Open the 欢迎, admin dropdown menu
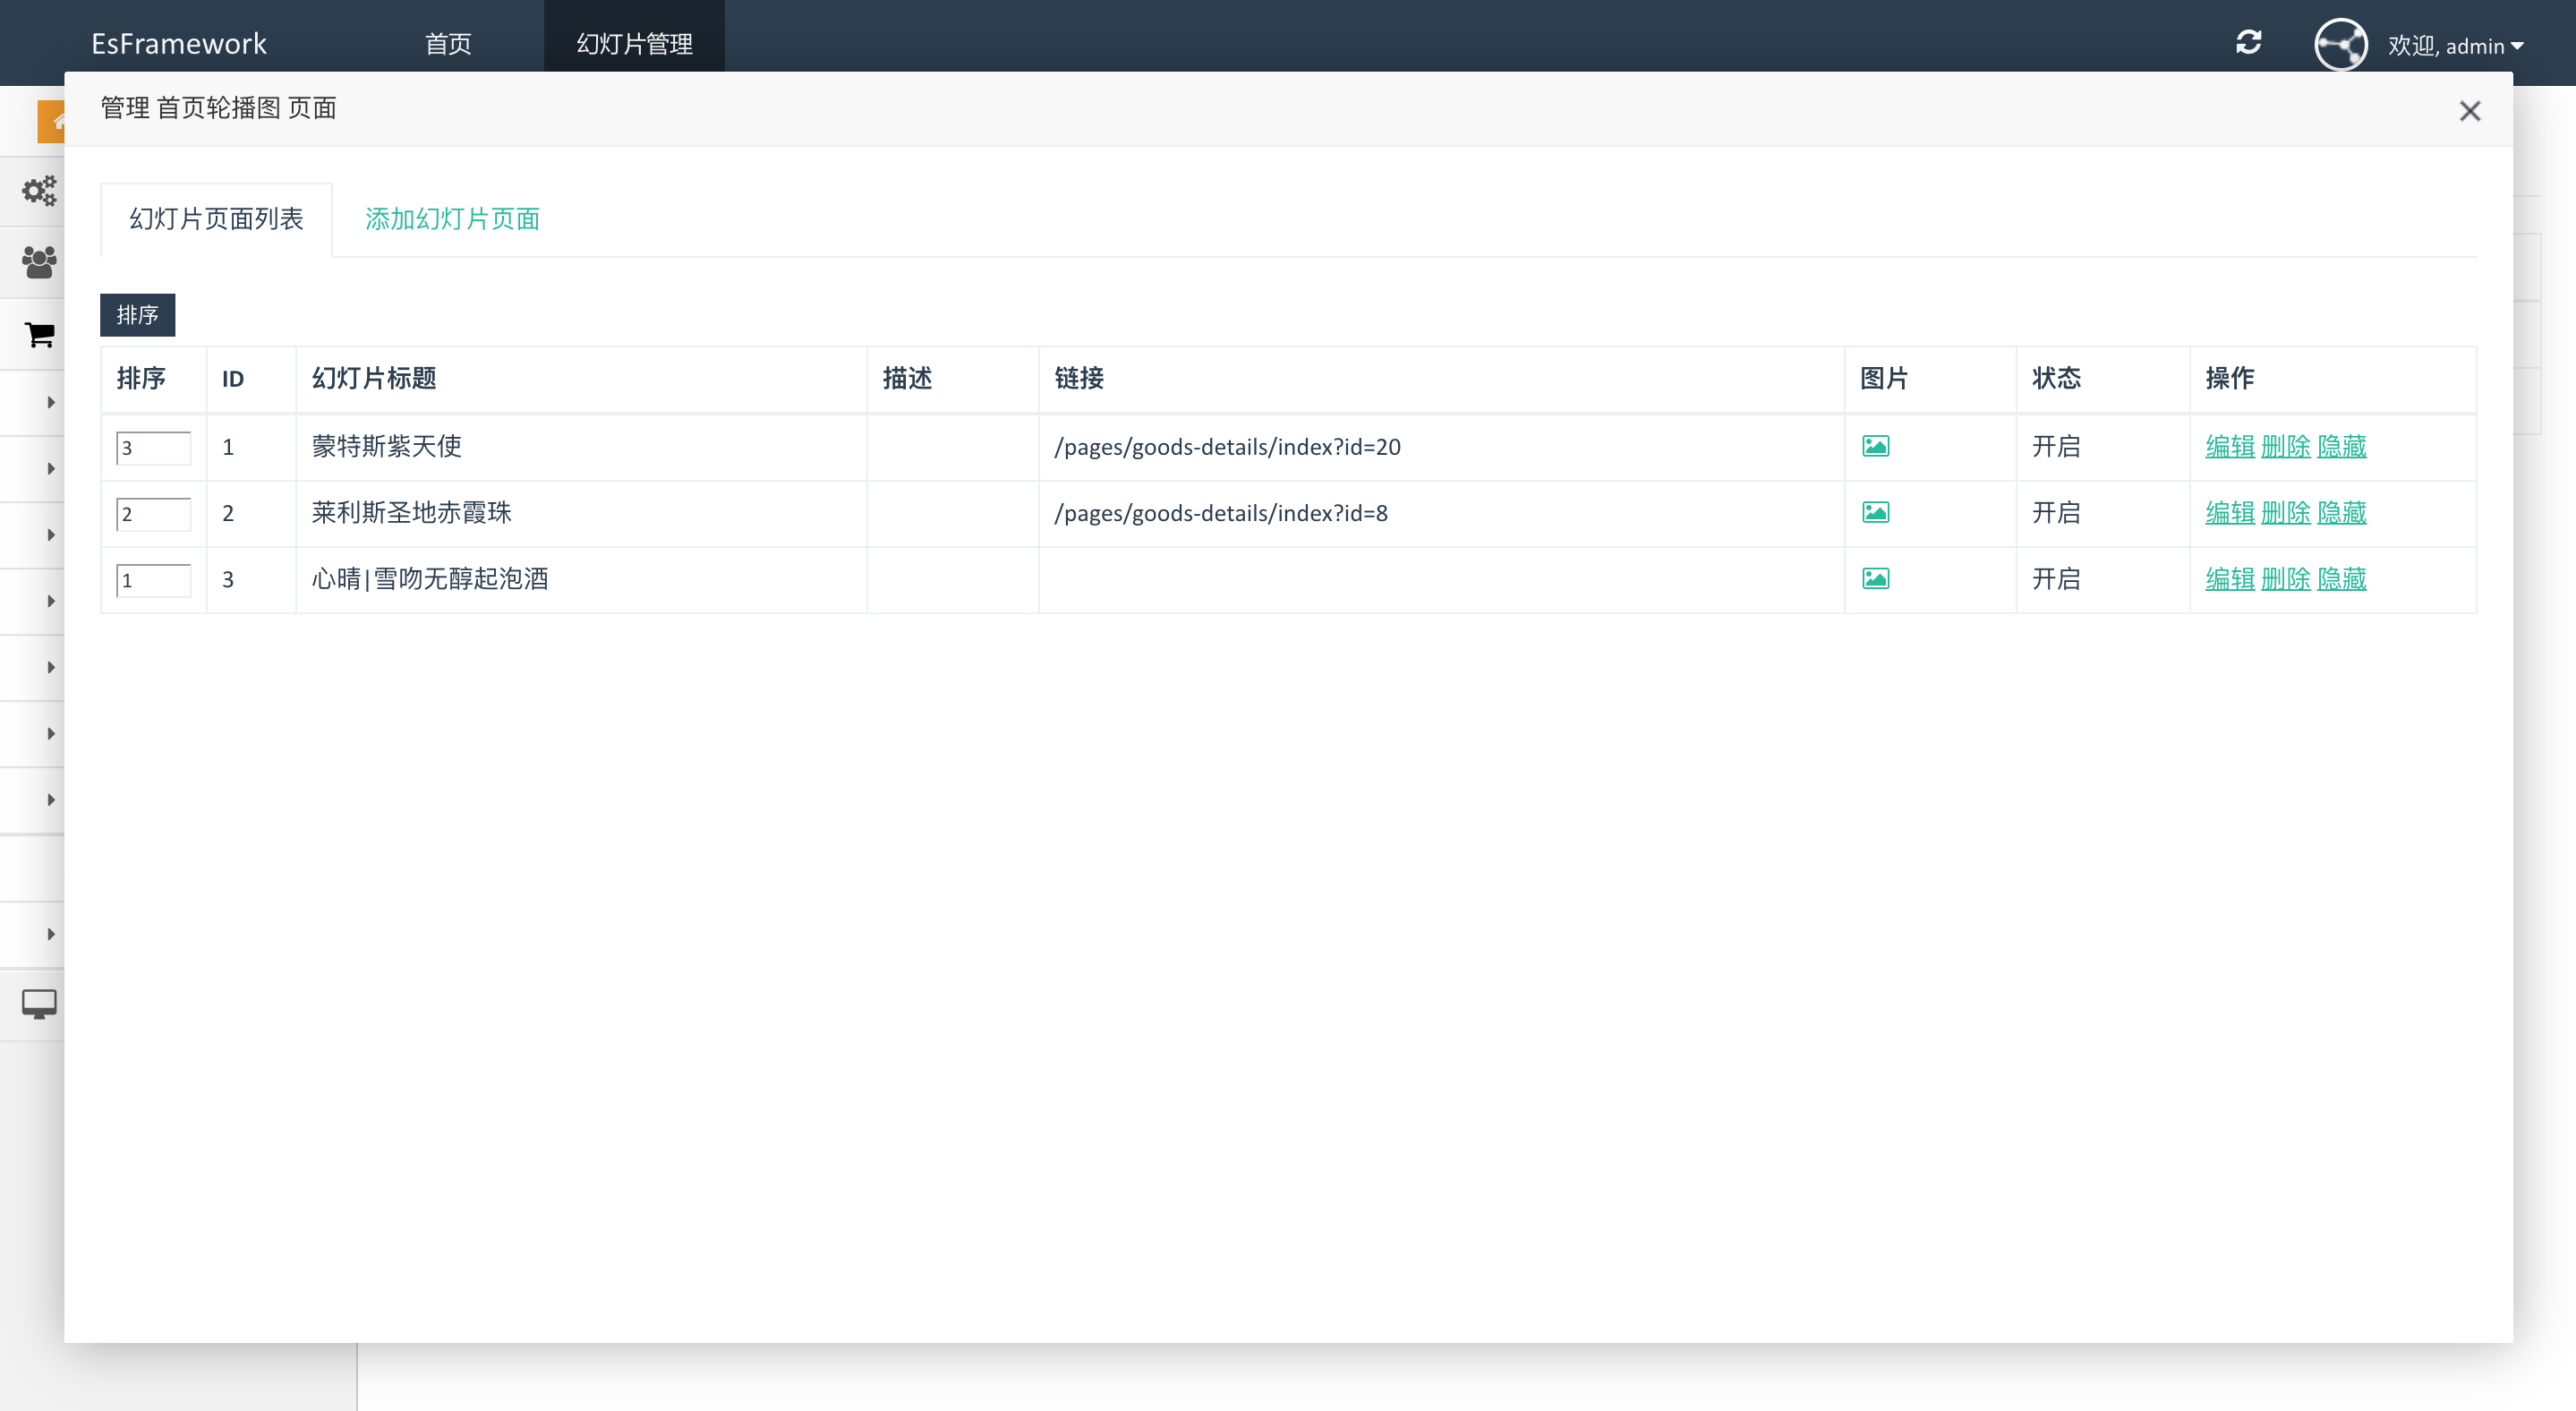 point(2455,46)
